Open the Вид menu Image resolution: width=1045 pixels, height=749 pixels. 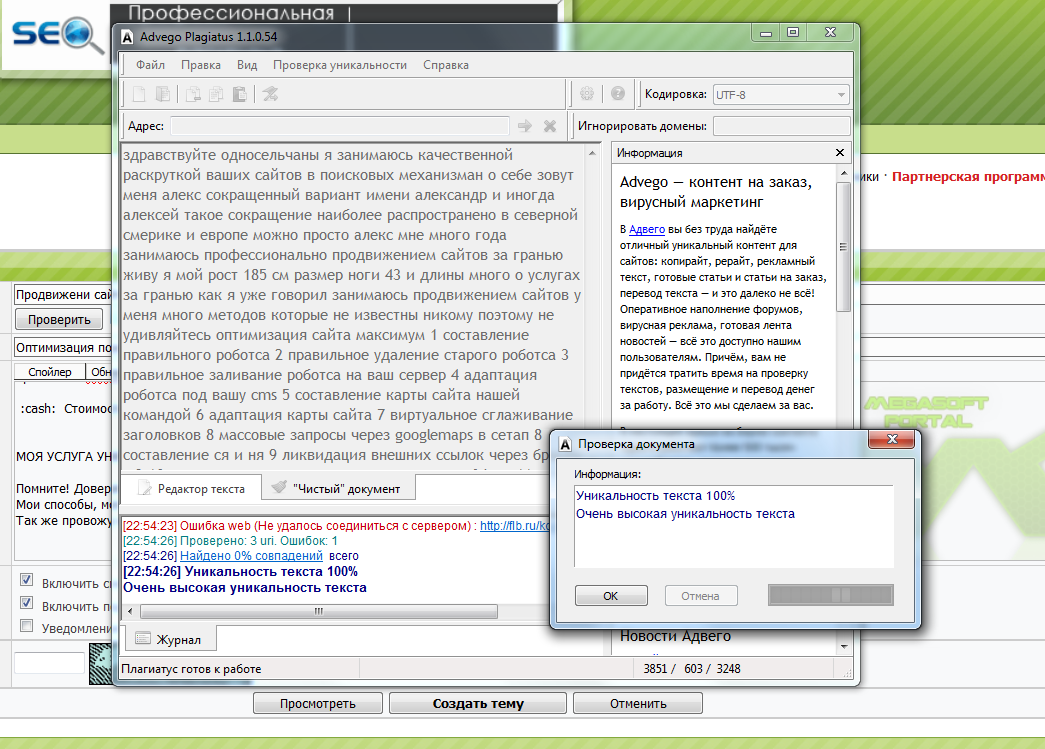(247, 65)
